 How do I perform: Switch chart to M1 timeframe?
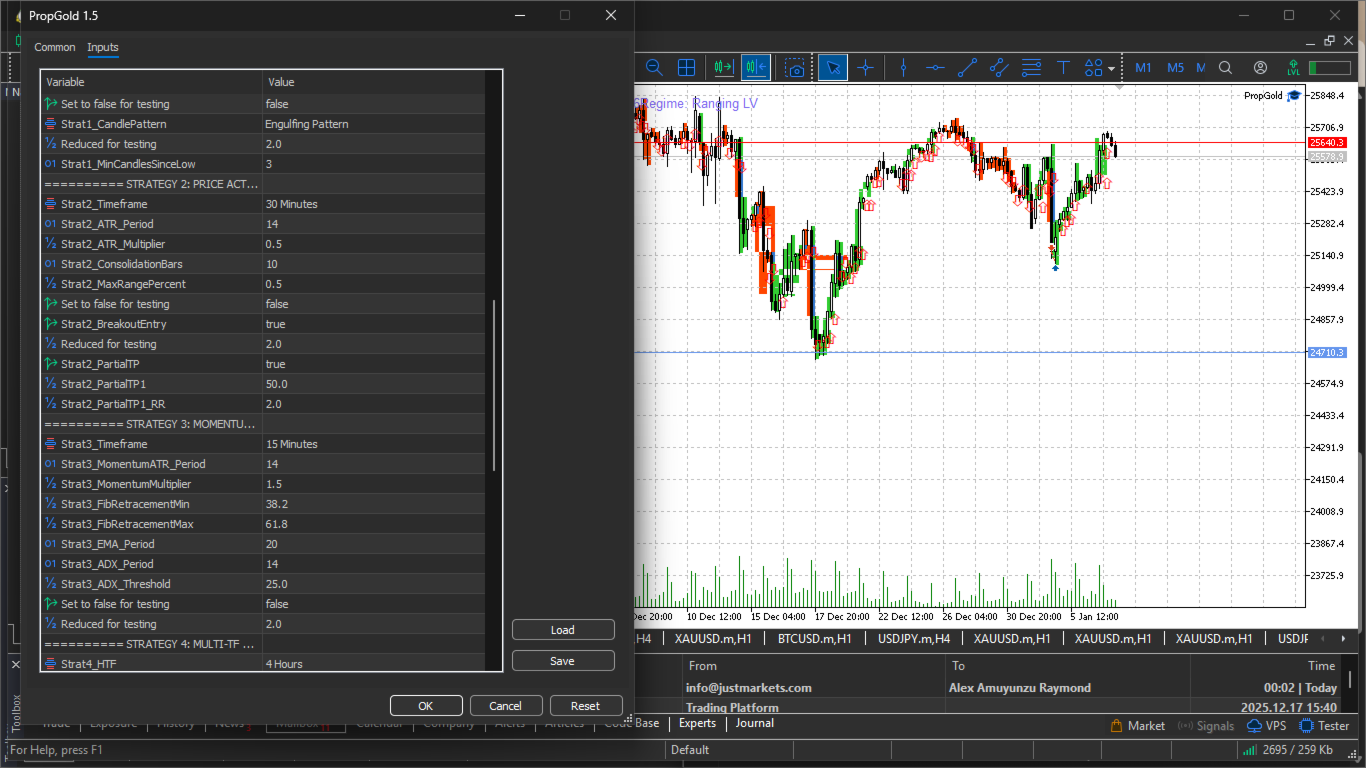point(1143,68)
